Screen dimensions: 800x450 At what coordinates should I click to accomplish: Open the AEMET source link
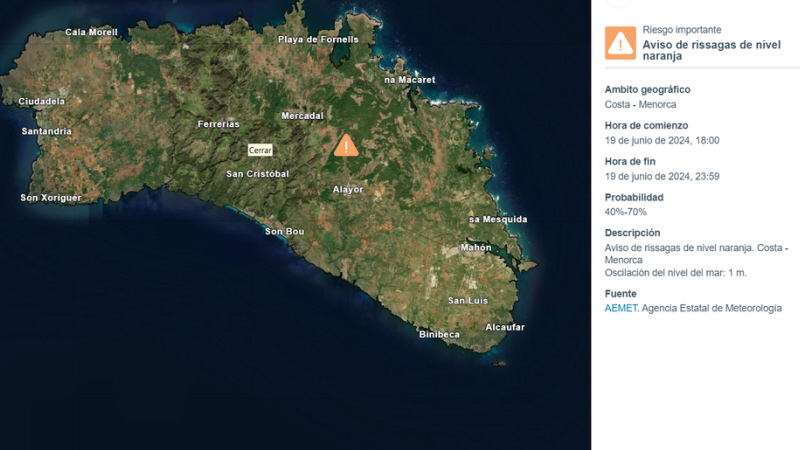(620, 308)
